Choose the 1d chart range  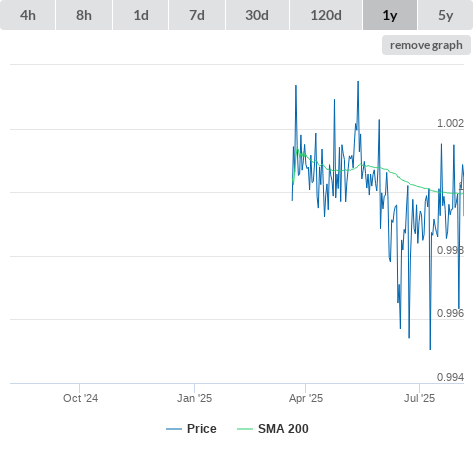[141, 15]
